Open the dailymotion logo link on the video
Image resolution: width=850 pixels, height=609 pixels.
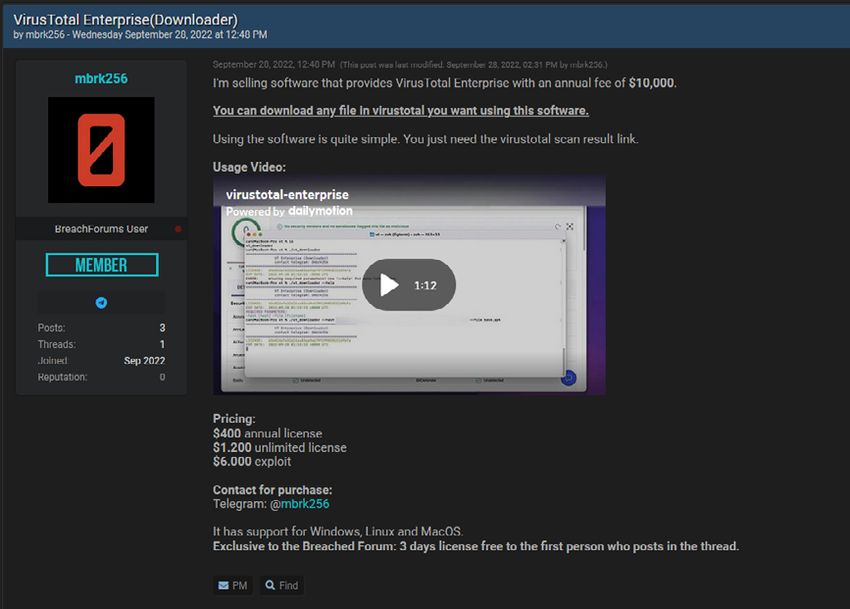[x=320, y=211]
